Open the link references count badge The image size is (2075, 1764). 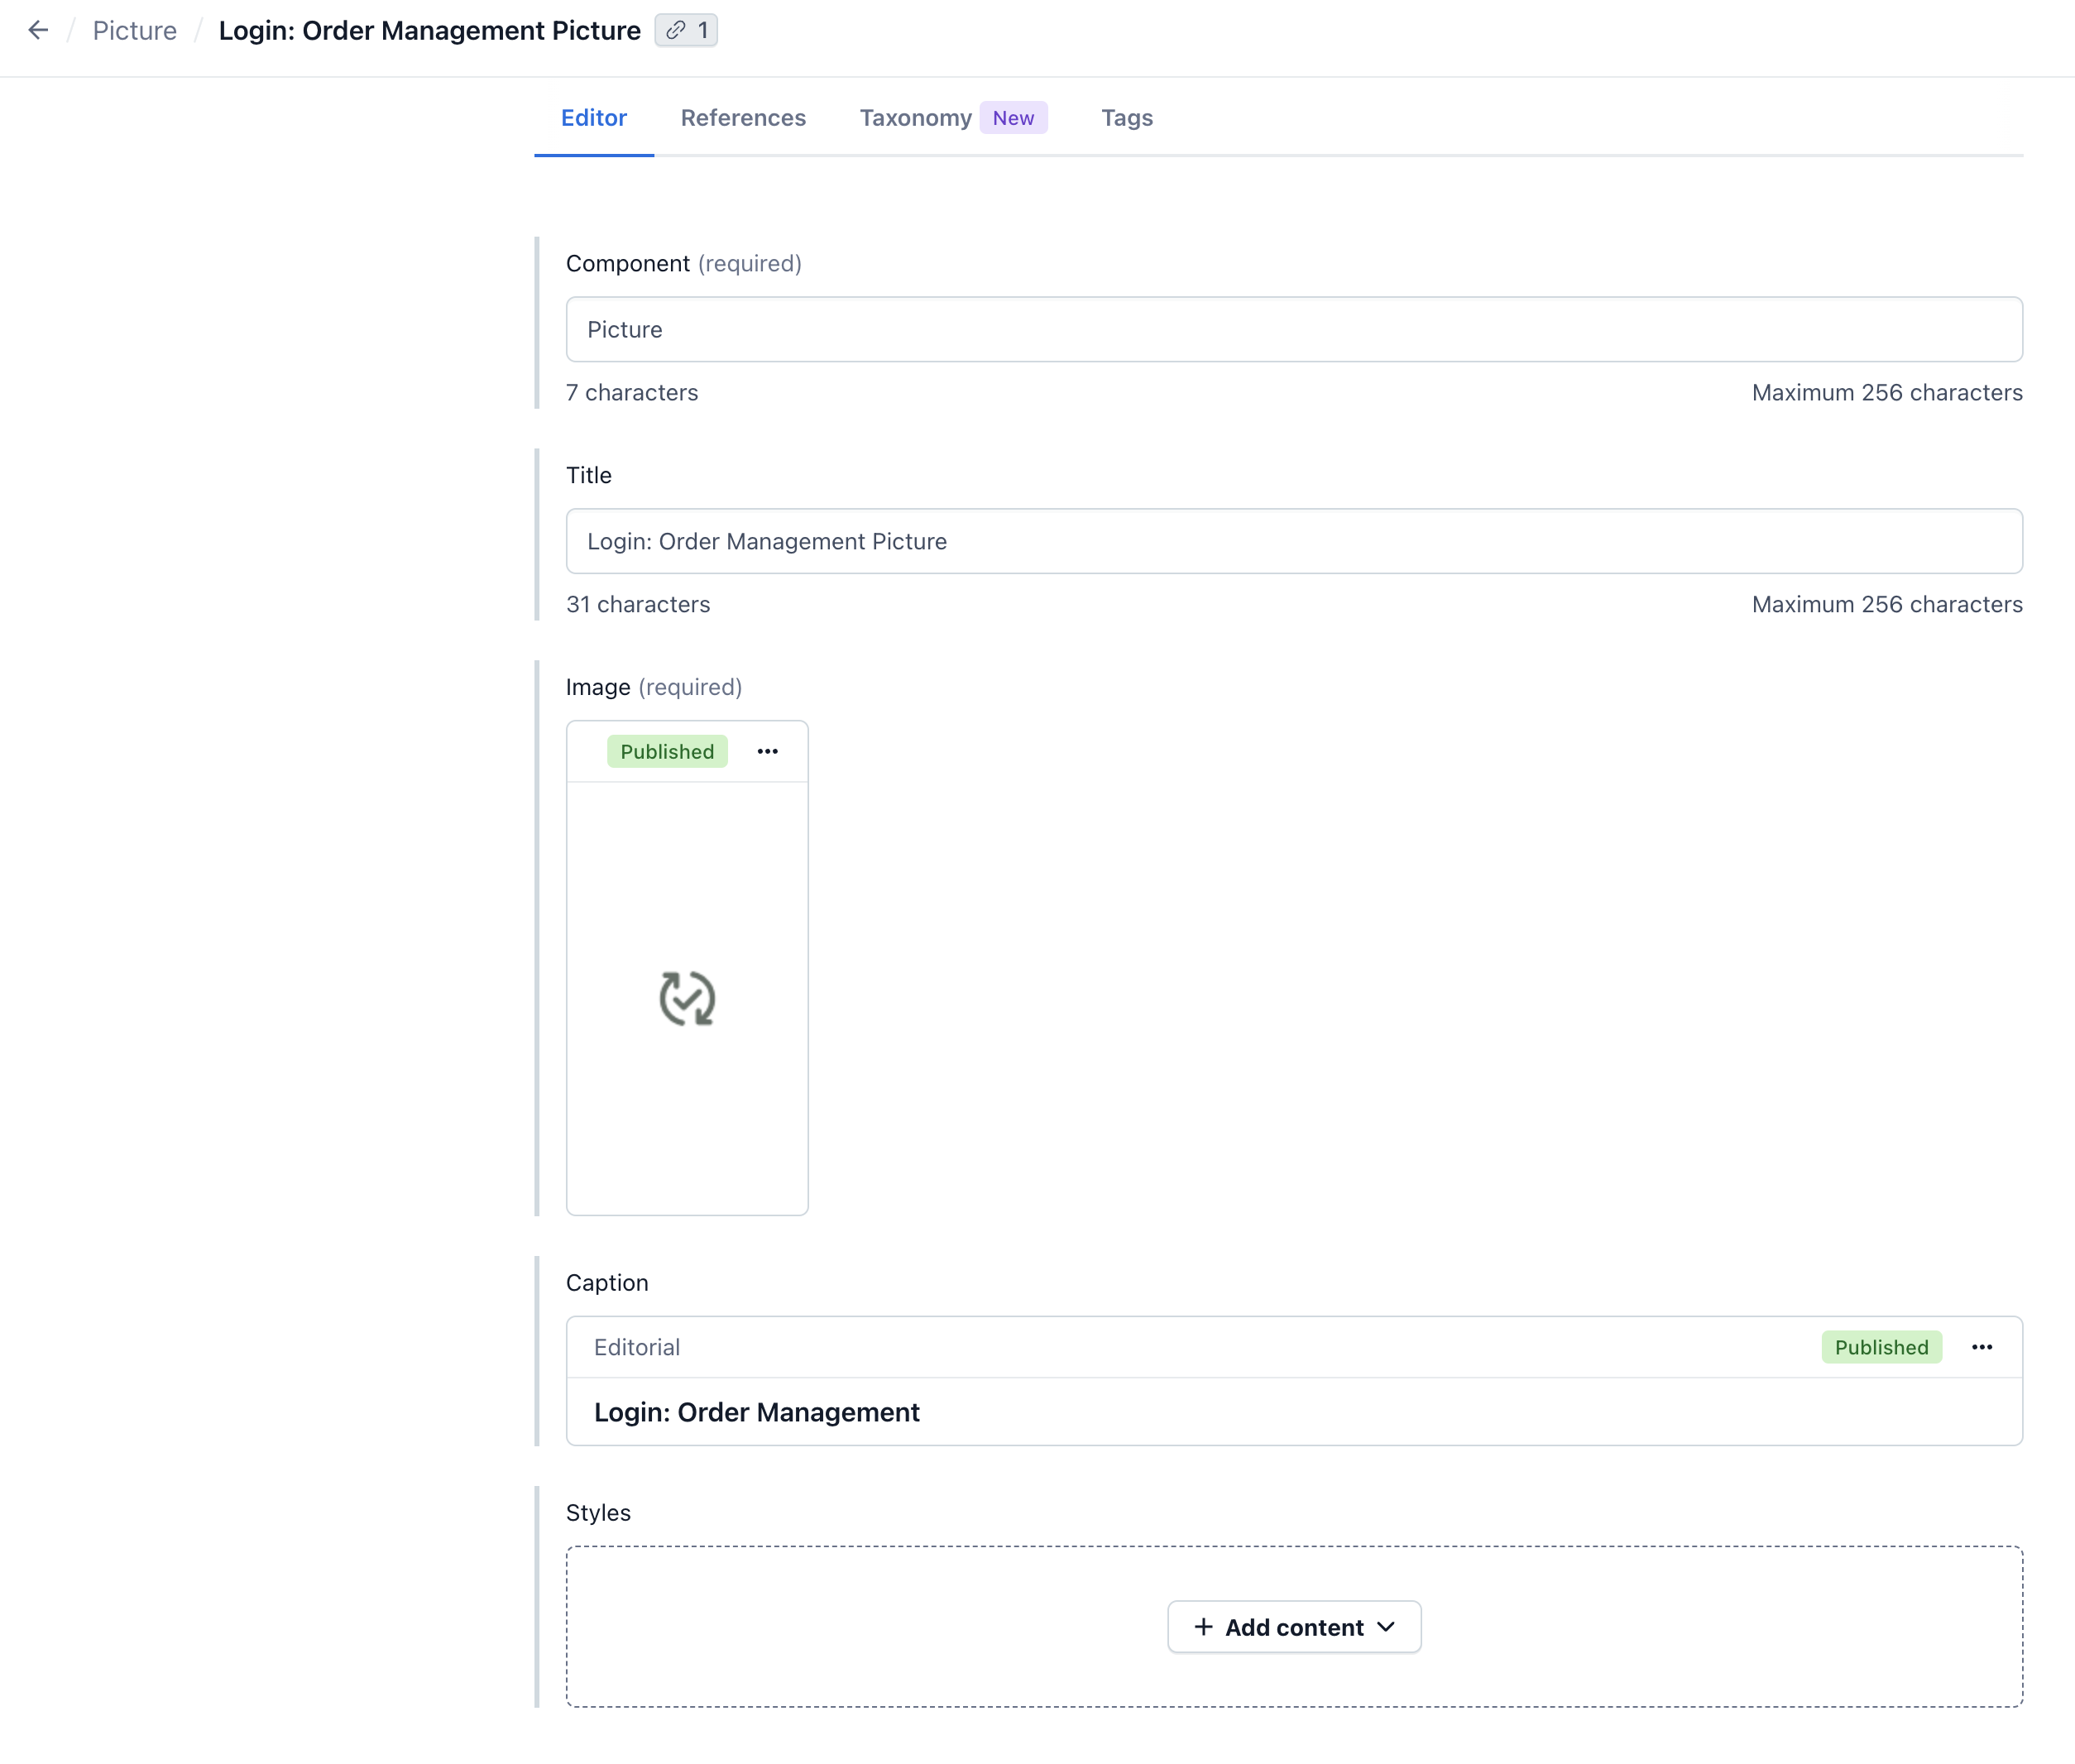[686, 31]
